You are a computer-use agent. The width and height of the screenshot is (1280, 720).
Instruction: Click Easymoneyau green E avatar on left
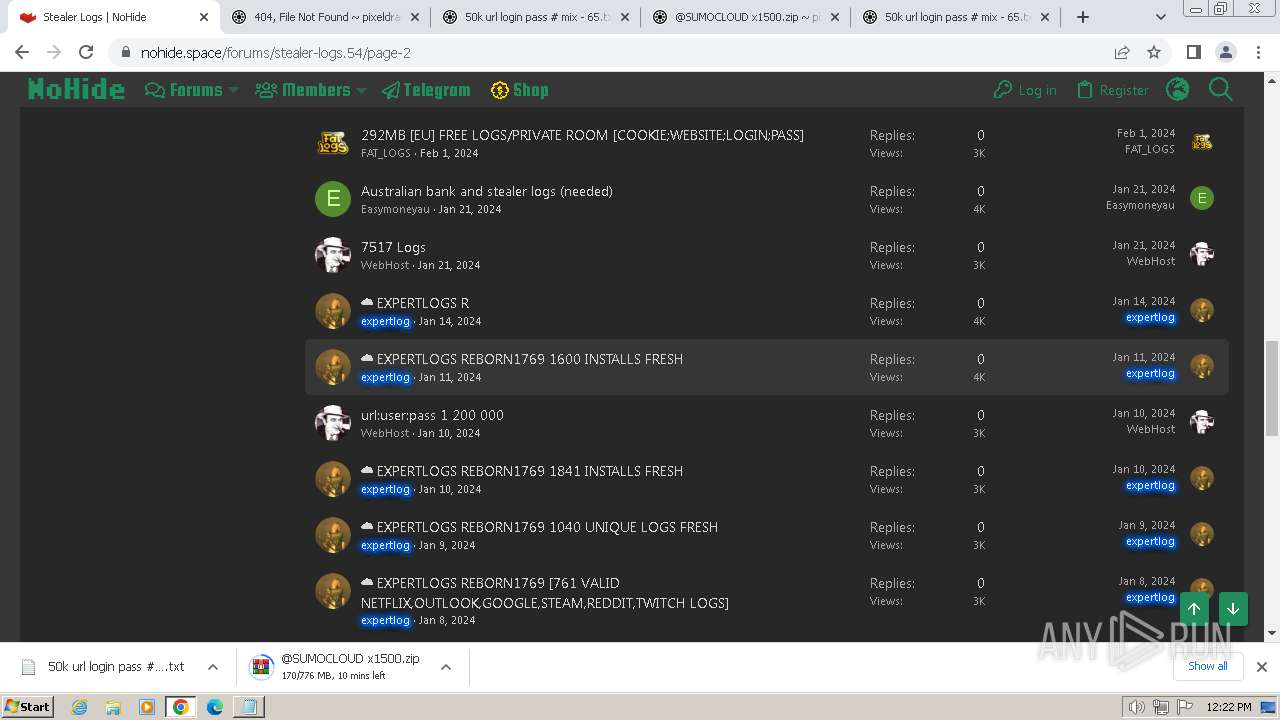[x=333, y=199]
